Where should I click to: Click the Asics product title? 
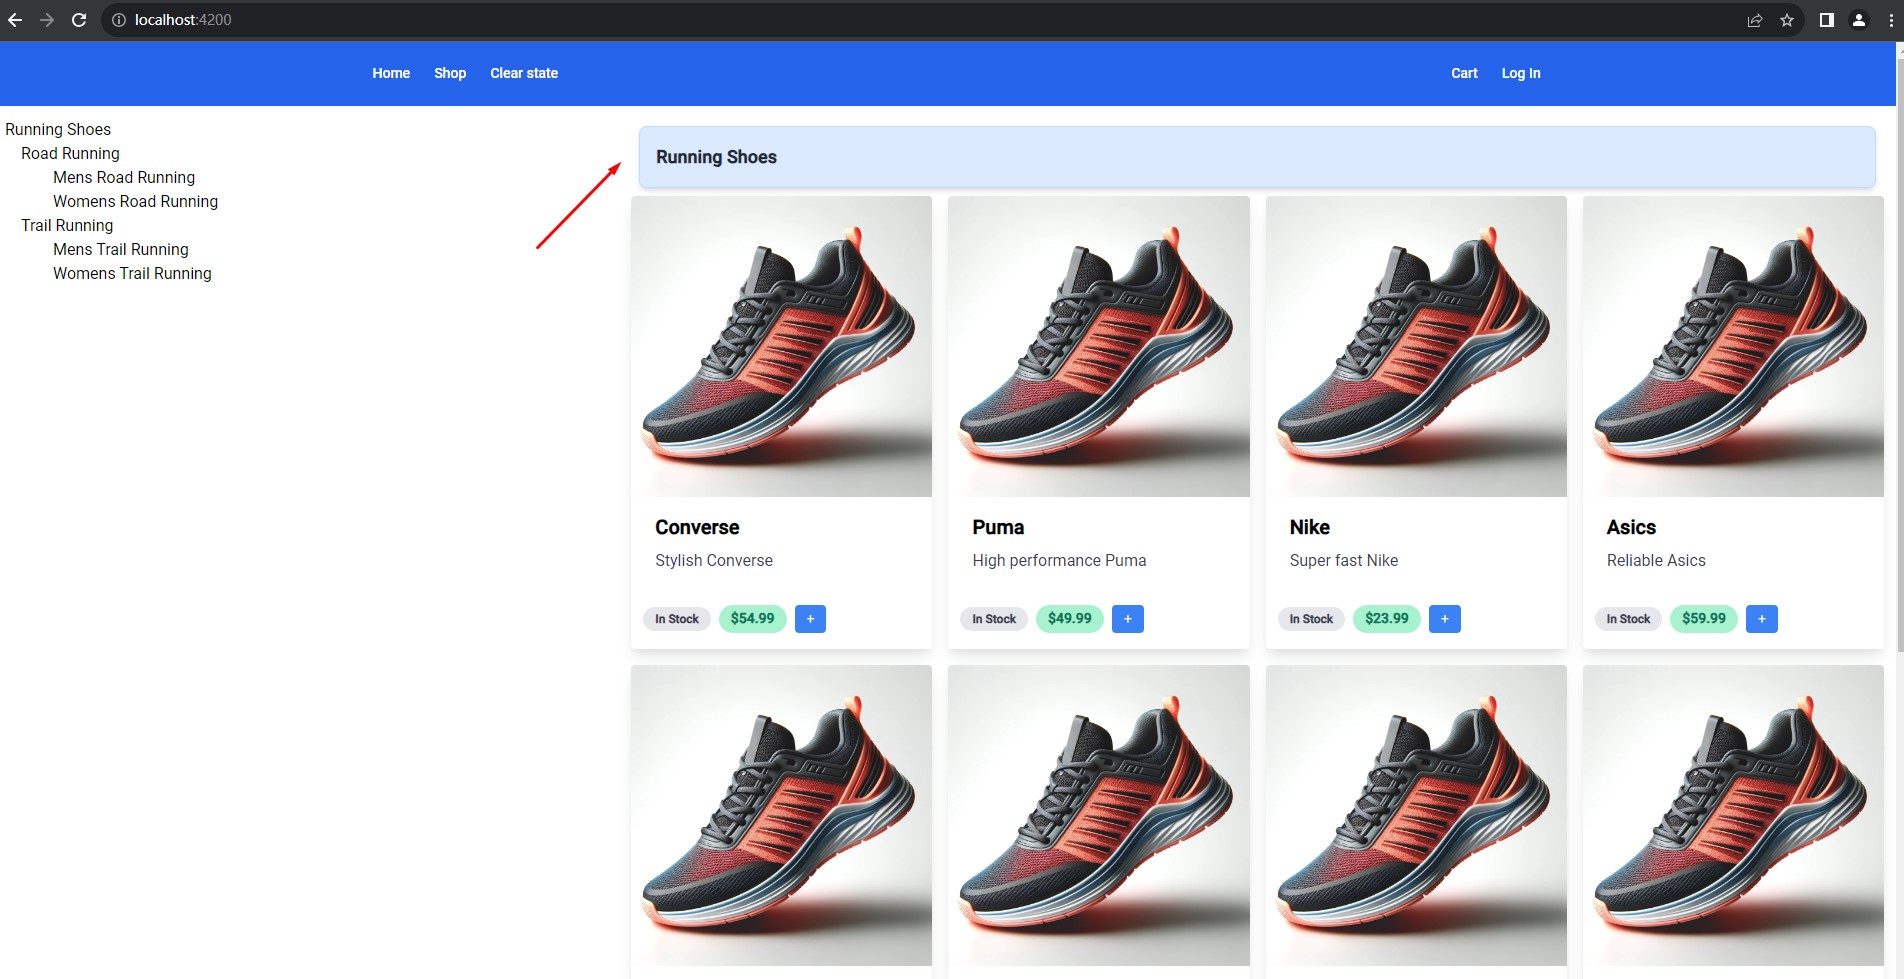pyautogui.click(x=1631, y=527)
